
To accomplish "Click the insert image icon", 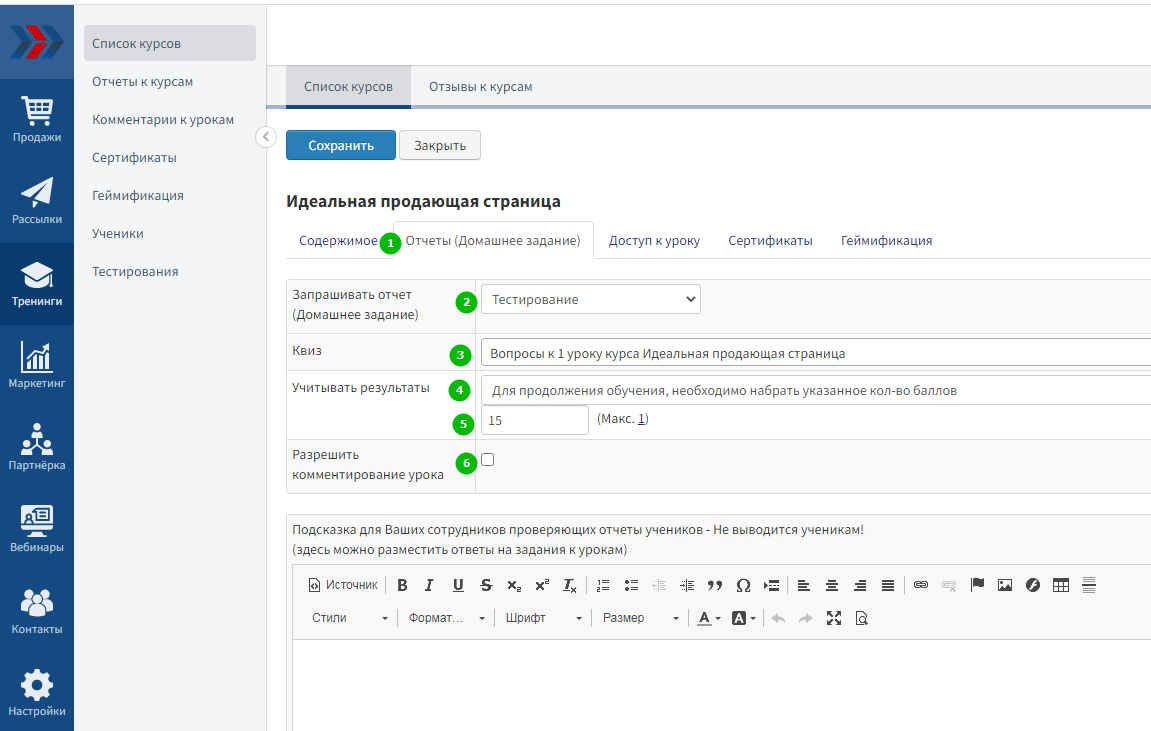I will [x=1005, y=585].
